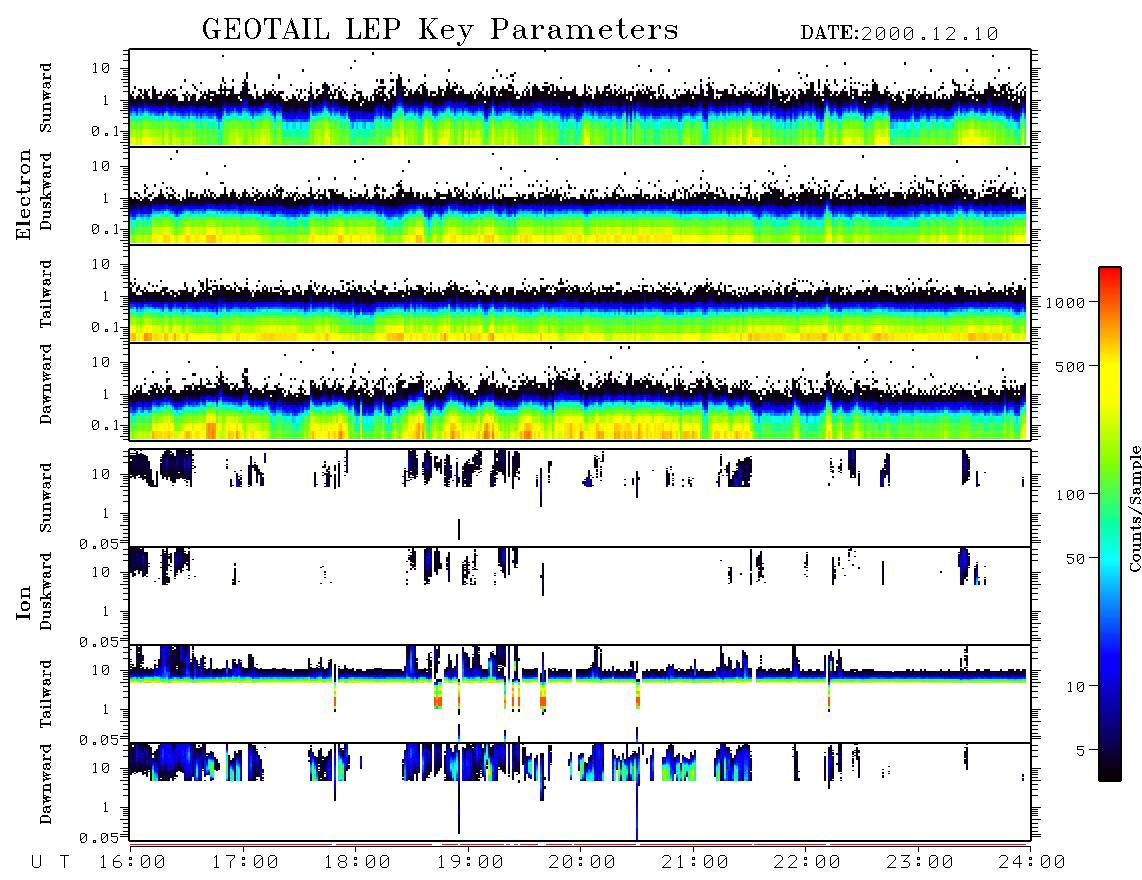Screen dimensions: 1142x880
Task: Select the "1000" colorbar tick value
Action: [x=1065, y=303]
